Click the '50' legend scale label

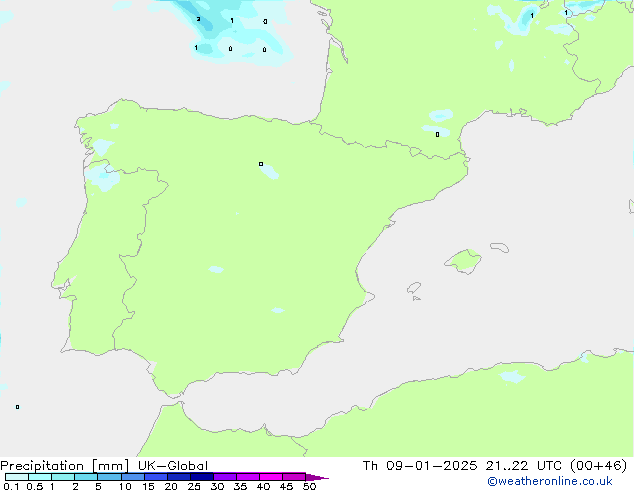309,486
